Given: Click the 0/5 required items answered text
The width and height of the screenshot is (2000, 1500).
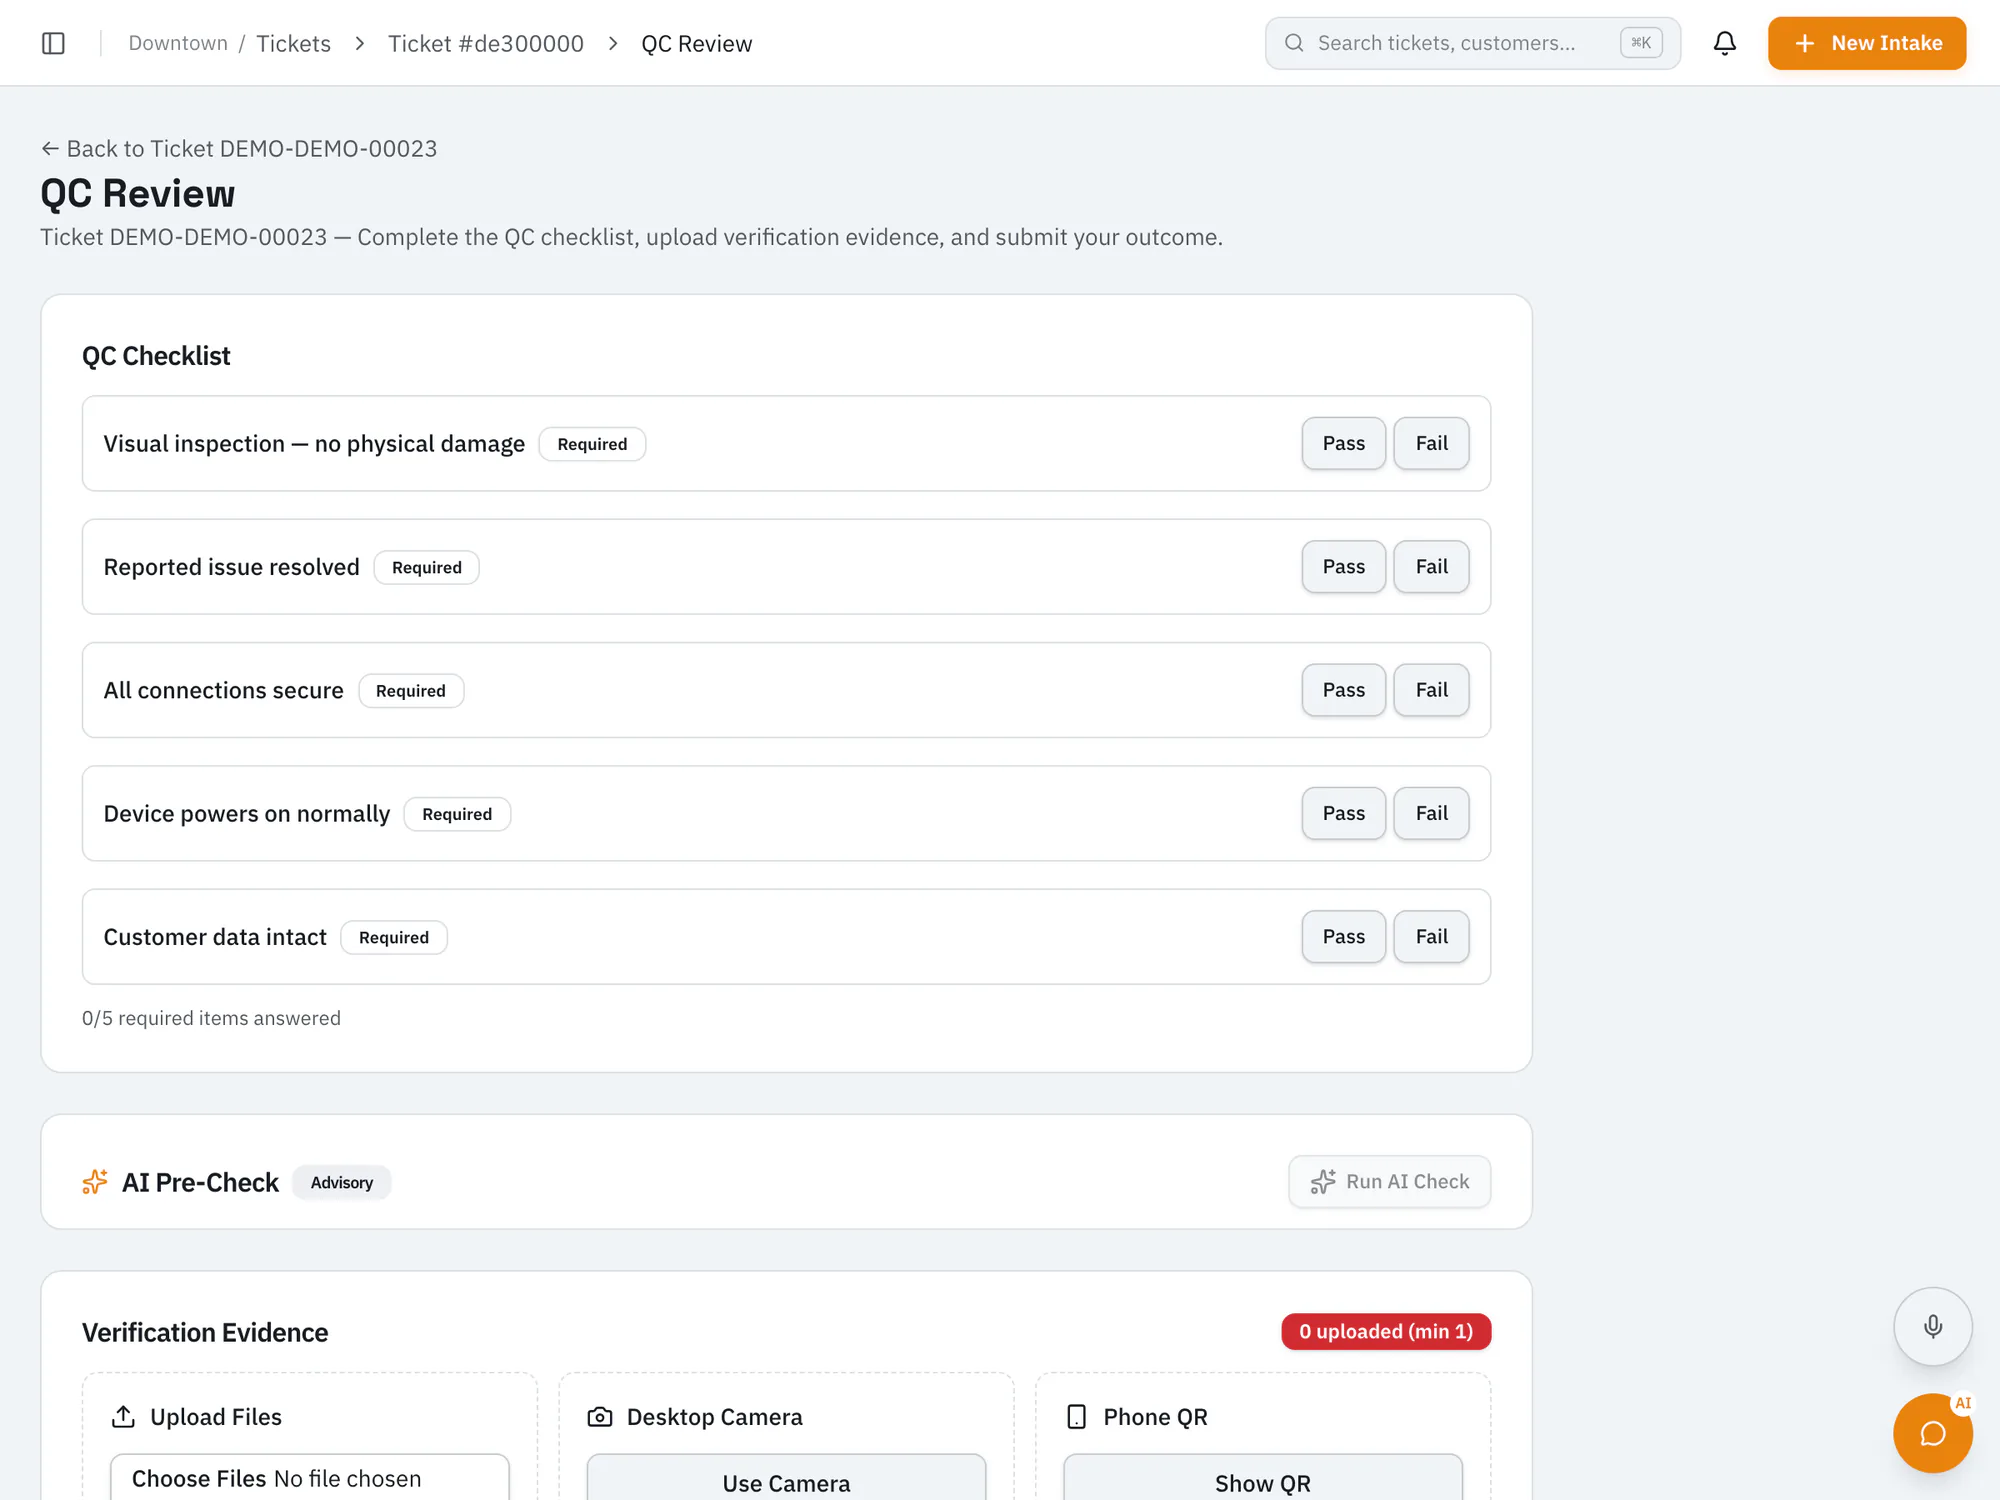Looking at the screenshot, I should 211,1018.
